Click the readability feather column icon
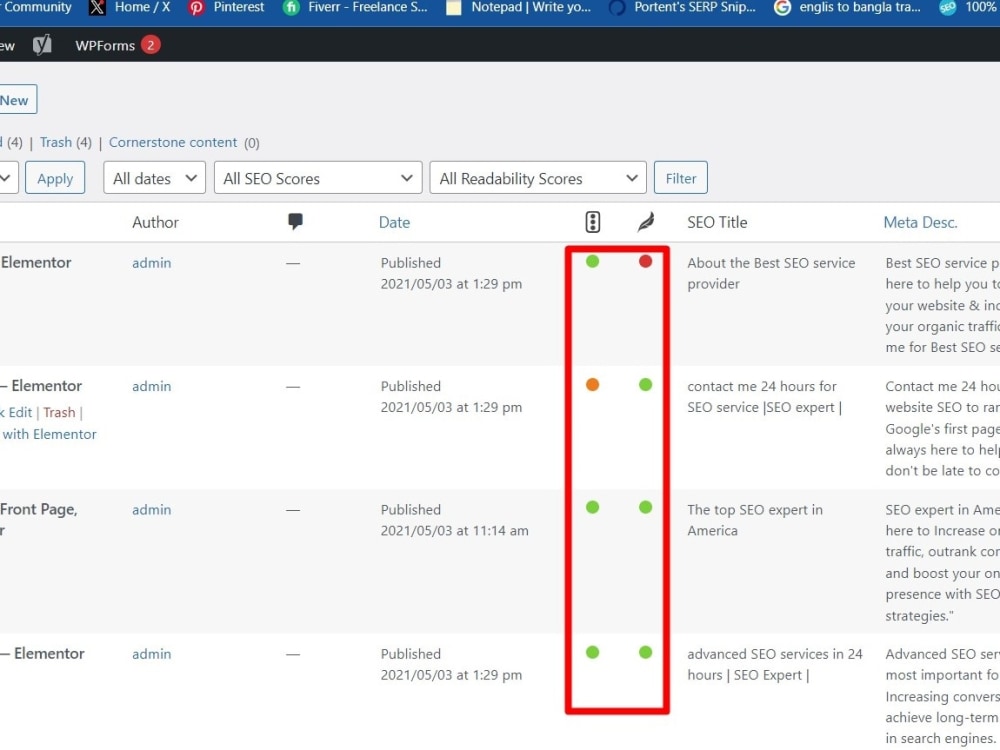The image size is (1000, 750). [x=645, y=222]
